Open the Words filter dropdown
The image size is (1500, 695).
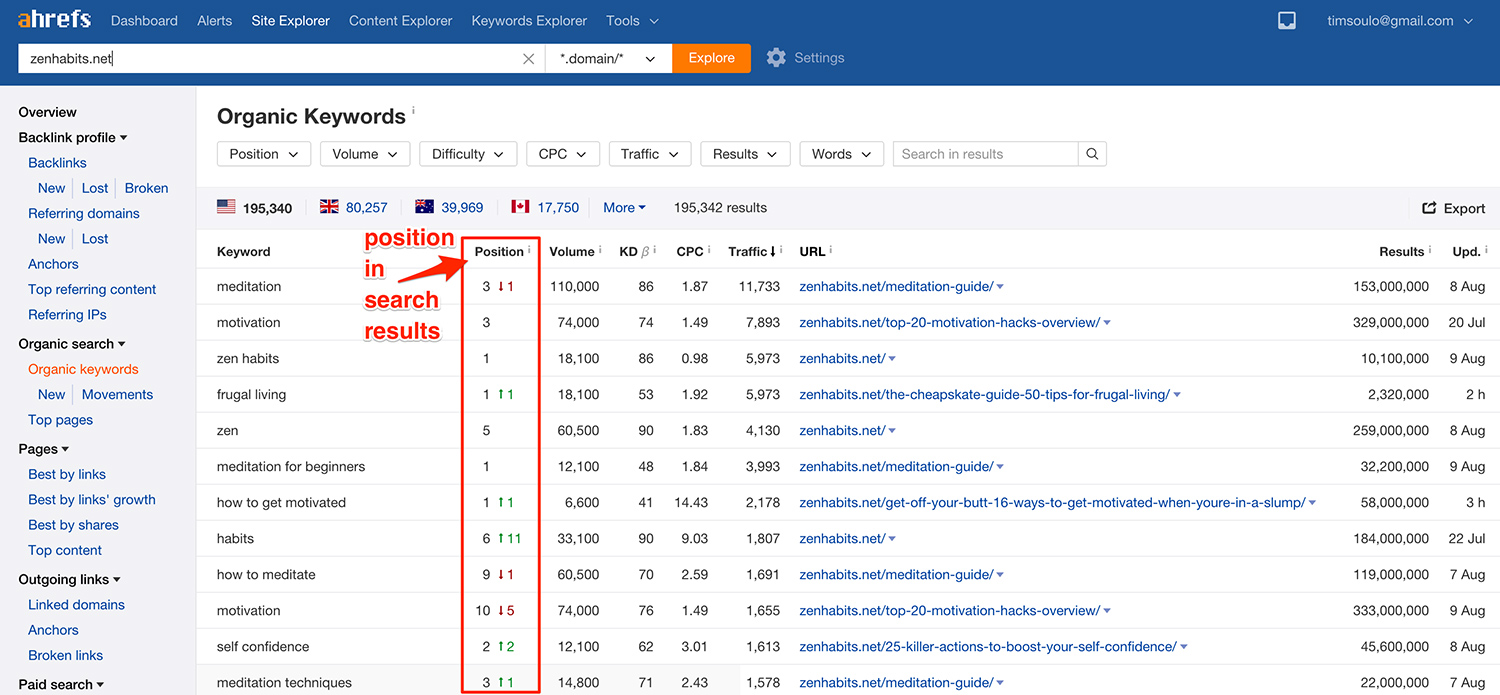pos(841,154)
